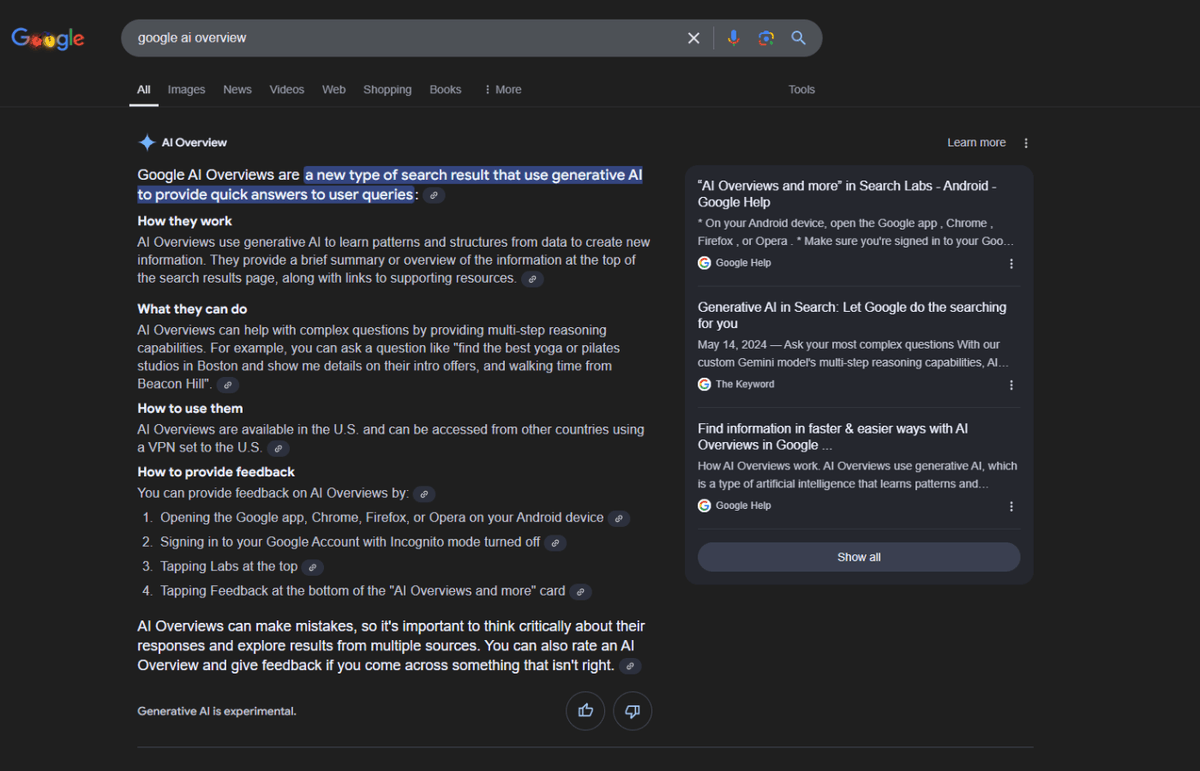Expand the More search filters menu
Image resolution: width=1200 pixels, height=771 pixels.
pos(502,90)
